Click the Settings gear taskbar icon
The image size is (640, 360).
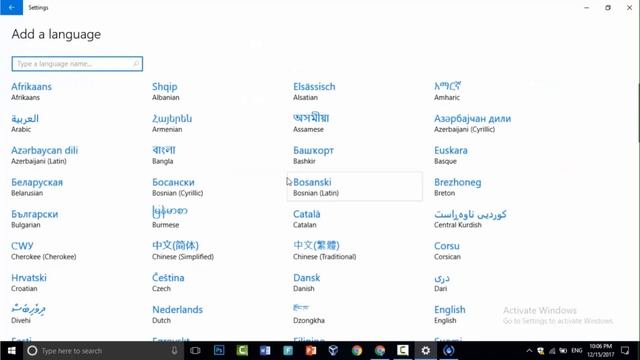pyautogui.click(x=425, y=350)
